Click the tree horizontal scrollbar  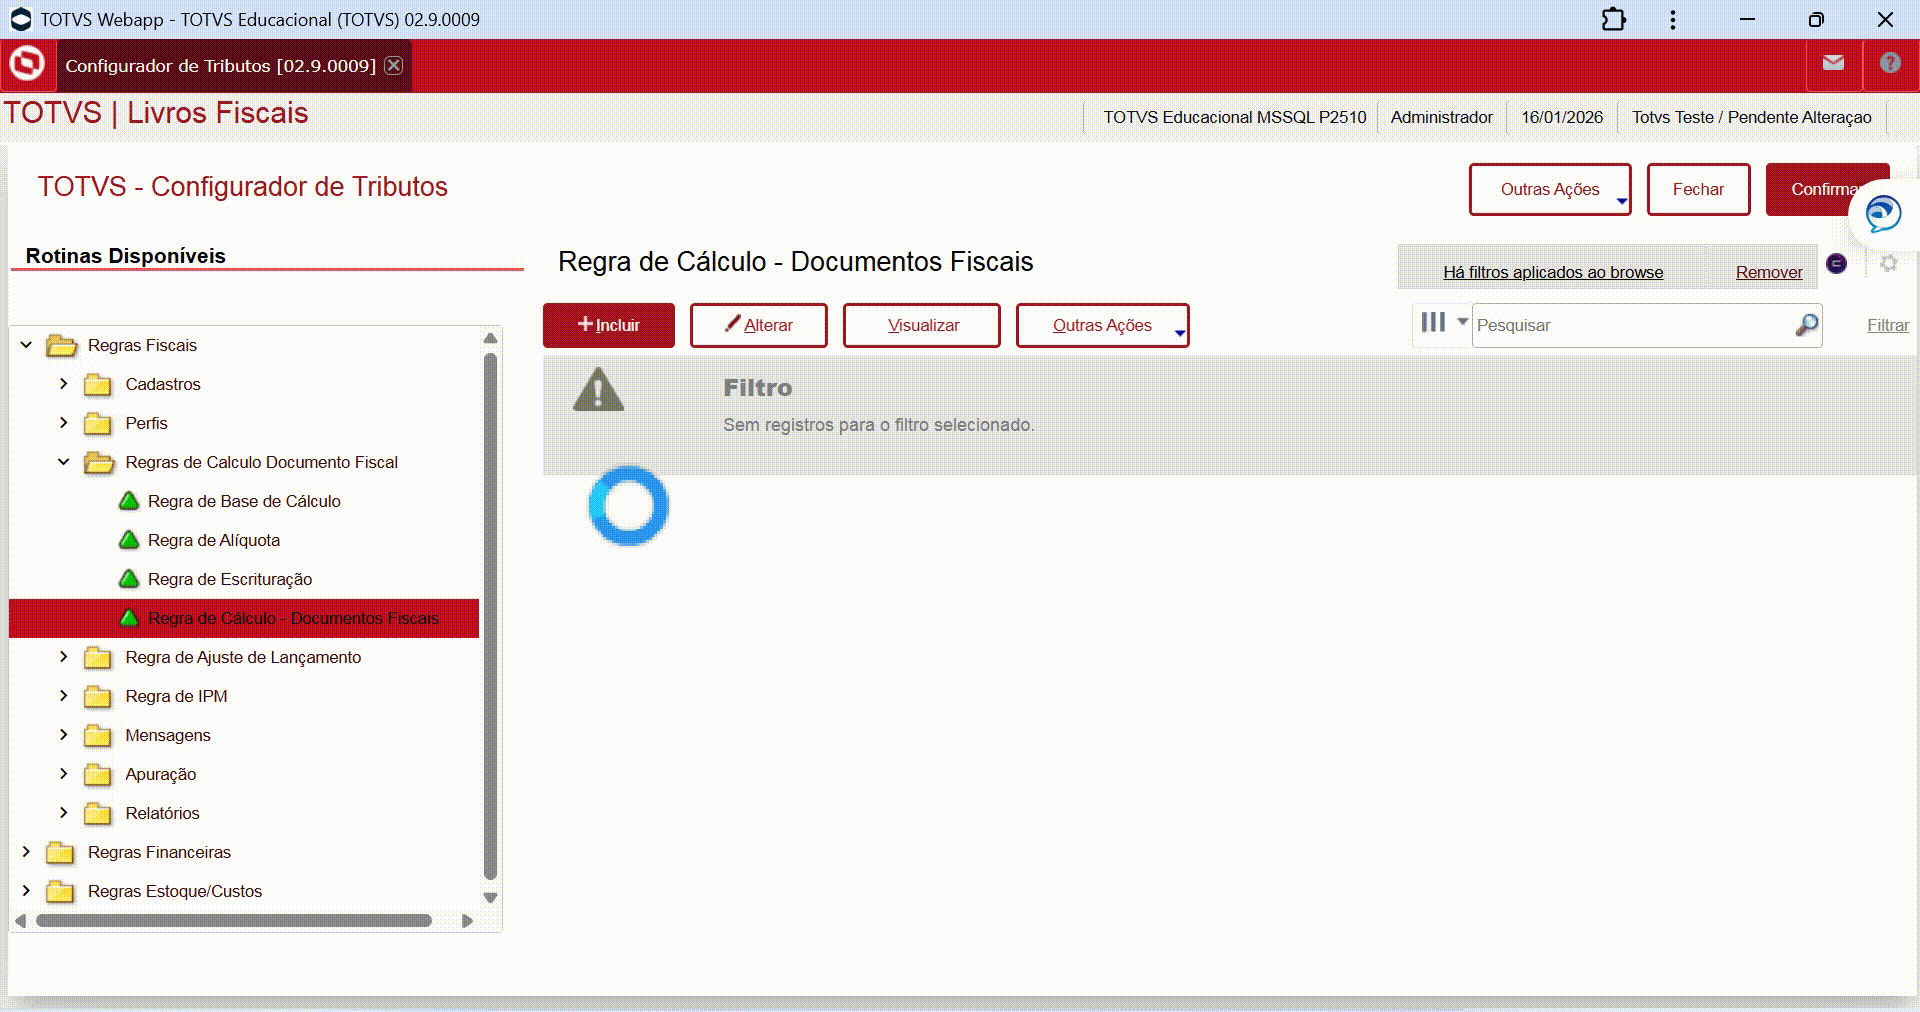point(234,921)
